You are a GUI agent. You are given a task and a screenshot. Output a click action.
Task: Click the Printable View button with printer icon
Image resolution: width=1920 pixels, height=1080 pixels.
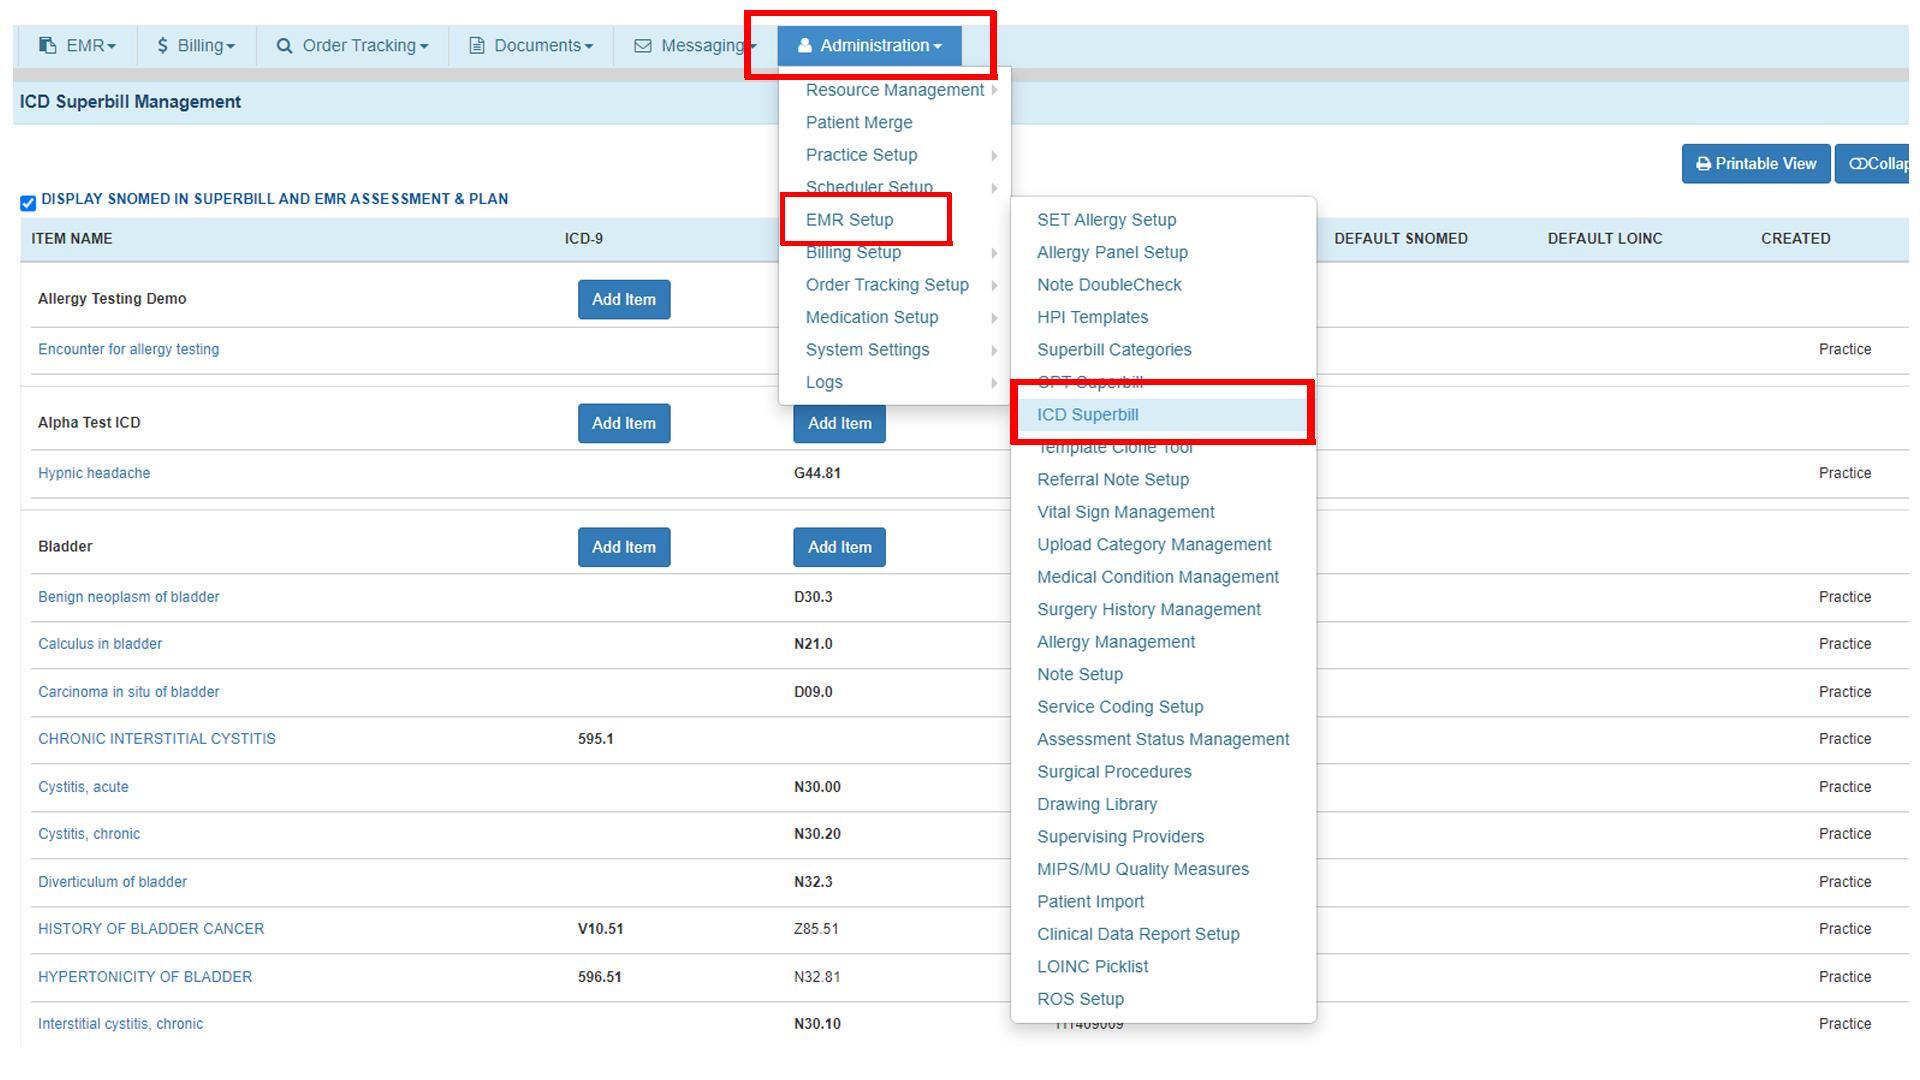point(1755,164)
